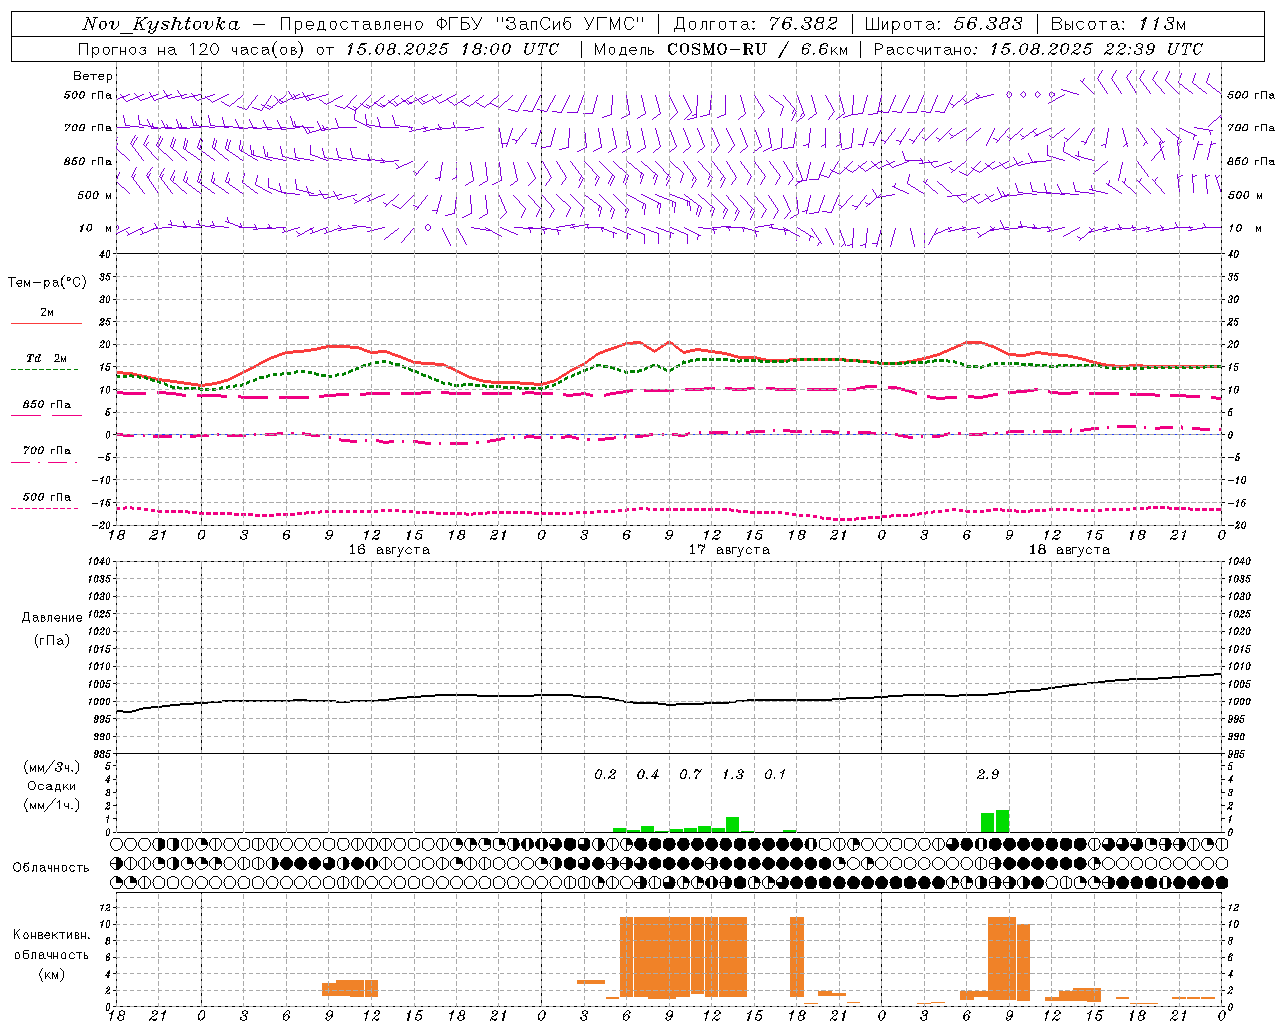This screenshot has width=1280, height=1024.
Task: Click the precipitation amount 0.7
Action: [x=690, y=774]
